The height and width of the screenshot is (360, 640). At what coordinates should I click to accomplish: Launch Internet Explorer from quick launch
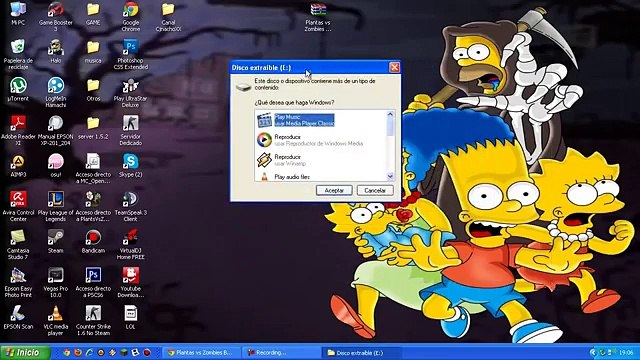pos(89,353)
